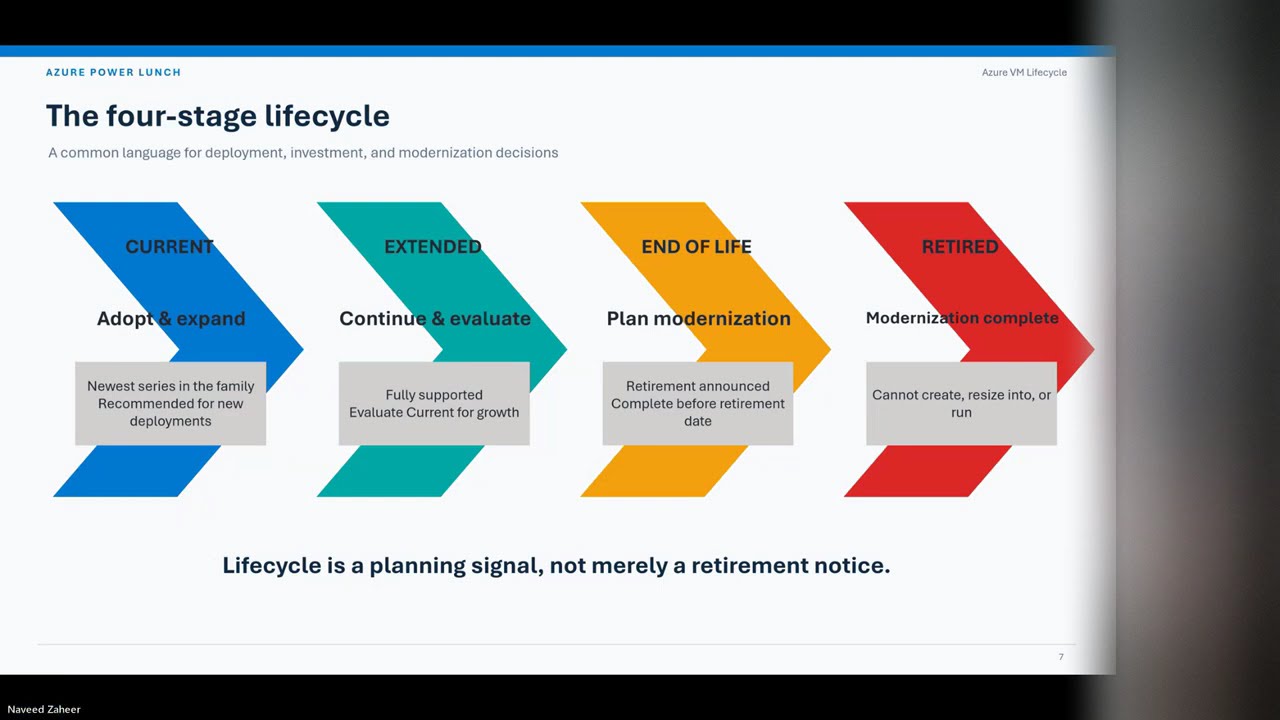This screenshot has height=720, width=1280.
Task: Click the "CURRENT" stage heading
Action: (x=170, y=246)
